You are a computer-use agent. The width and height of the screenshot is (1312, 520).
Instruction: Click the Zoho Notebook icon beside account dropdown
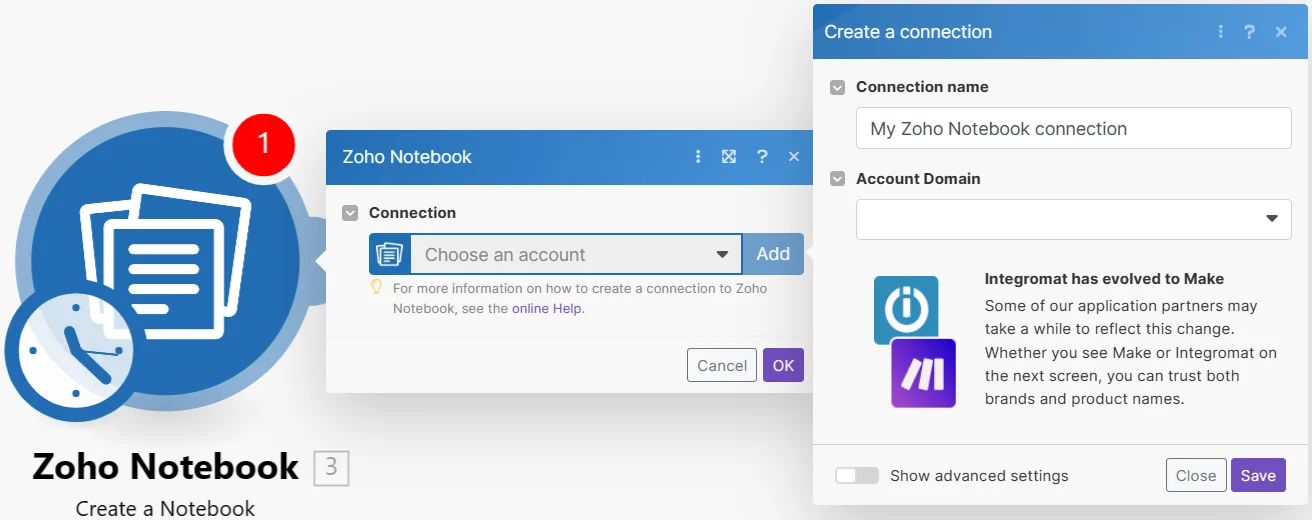coord(390,254)
